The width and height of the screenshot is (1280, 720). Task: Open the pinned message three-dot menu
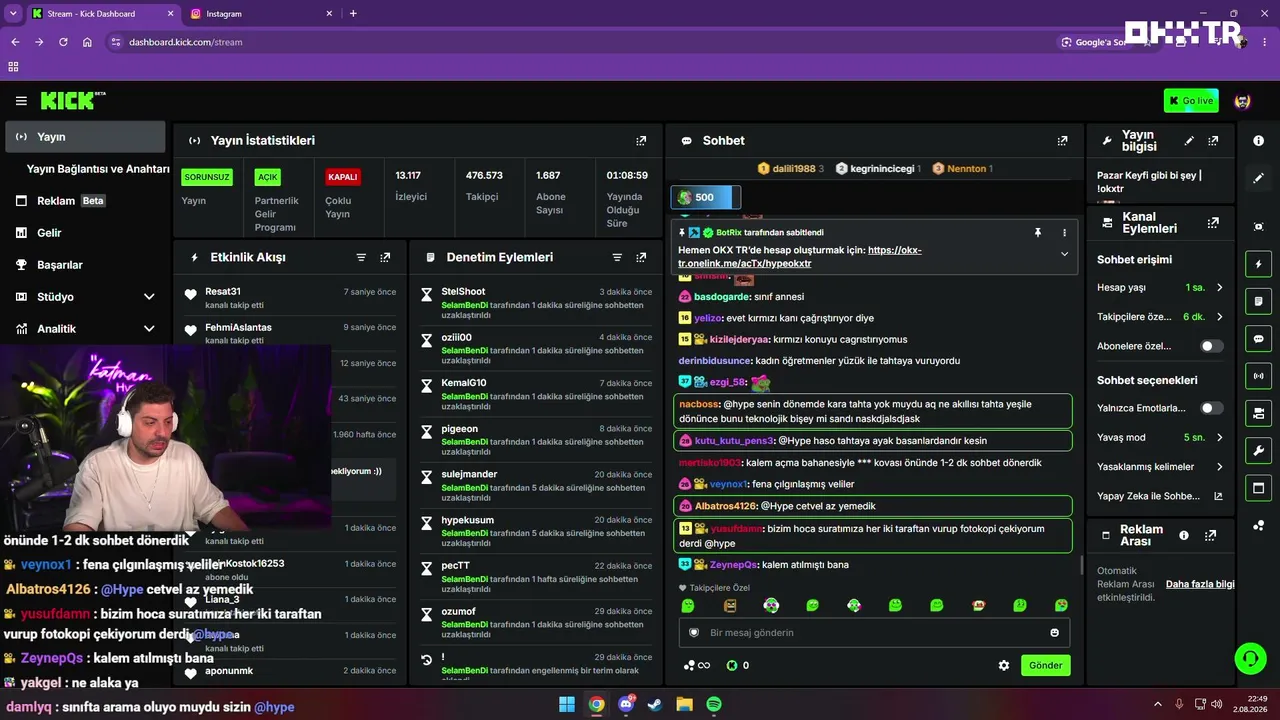(1064, 232)
